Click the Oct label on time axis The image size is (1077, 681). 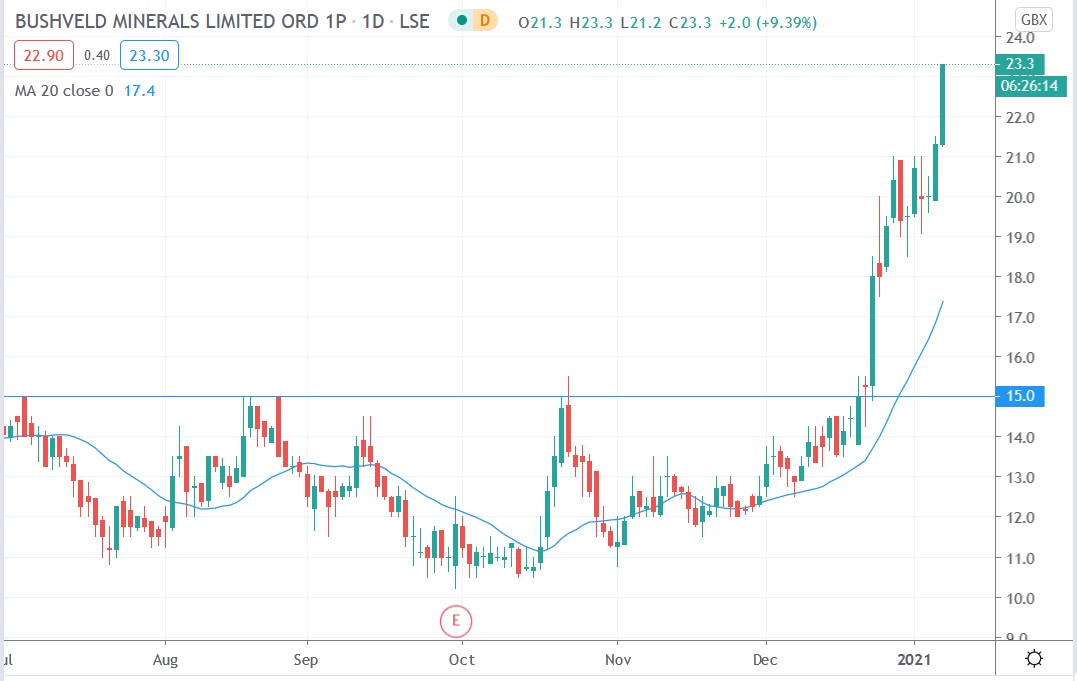tap(462, 660)
